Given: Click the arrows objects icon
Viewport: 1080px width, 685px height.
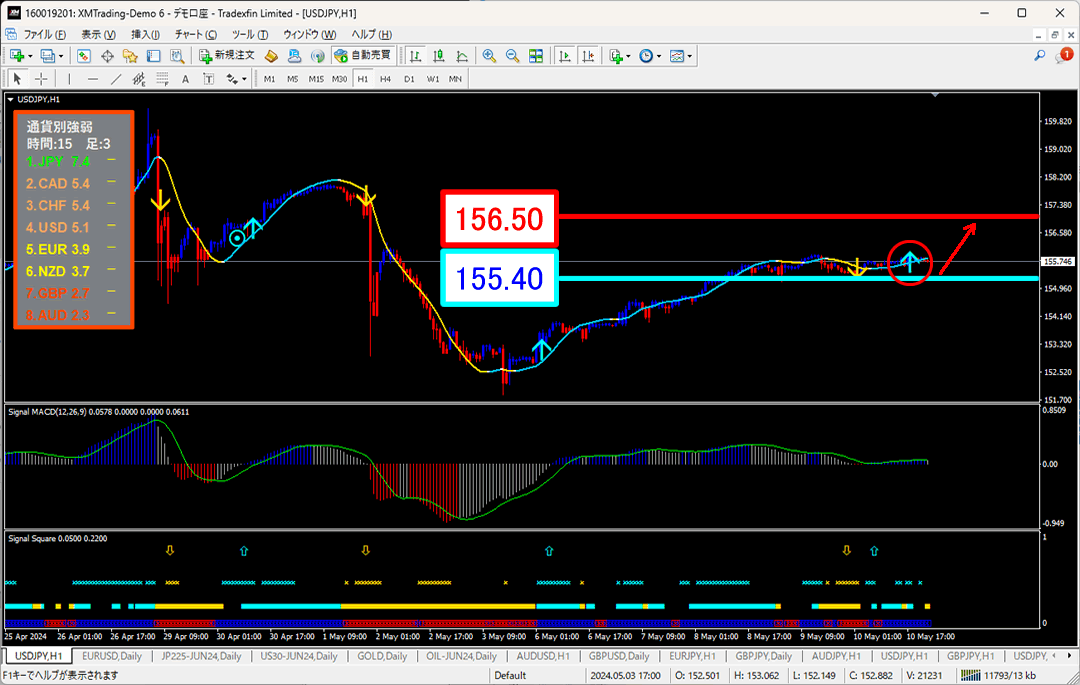Looking at the screenshot, I should coord(233,79).
